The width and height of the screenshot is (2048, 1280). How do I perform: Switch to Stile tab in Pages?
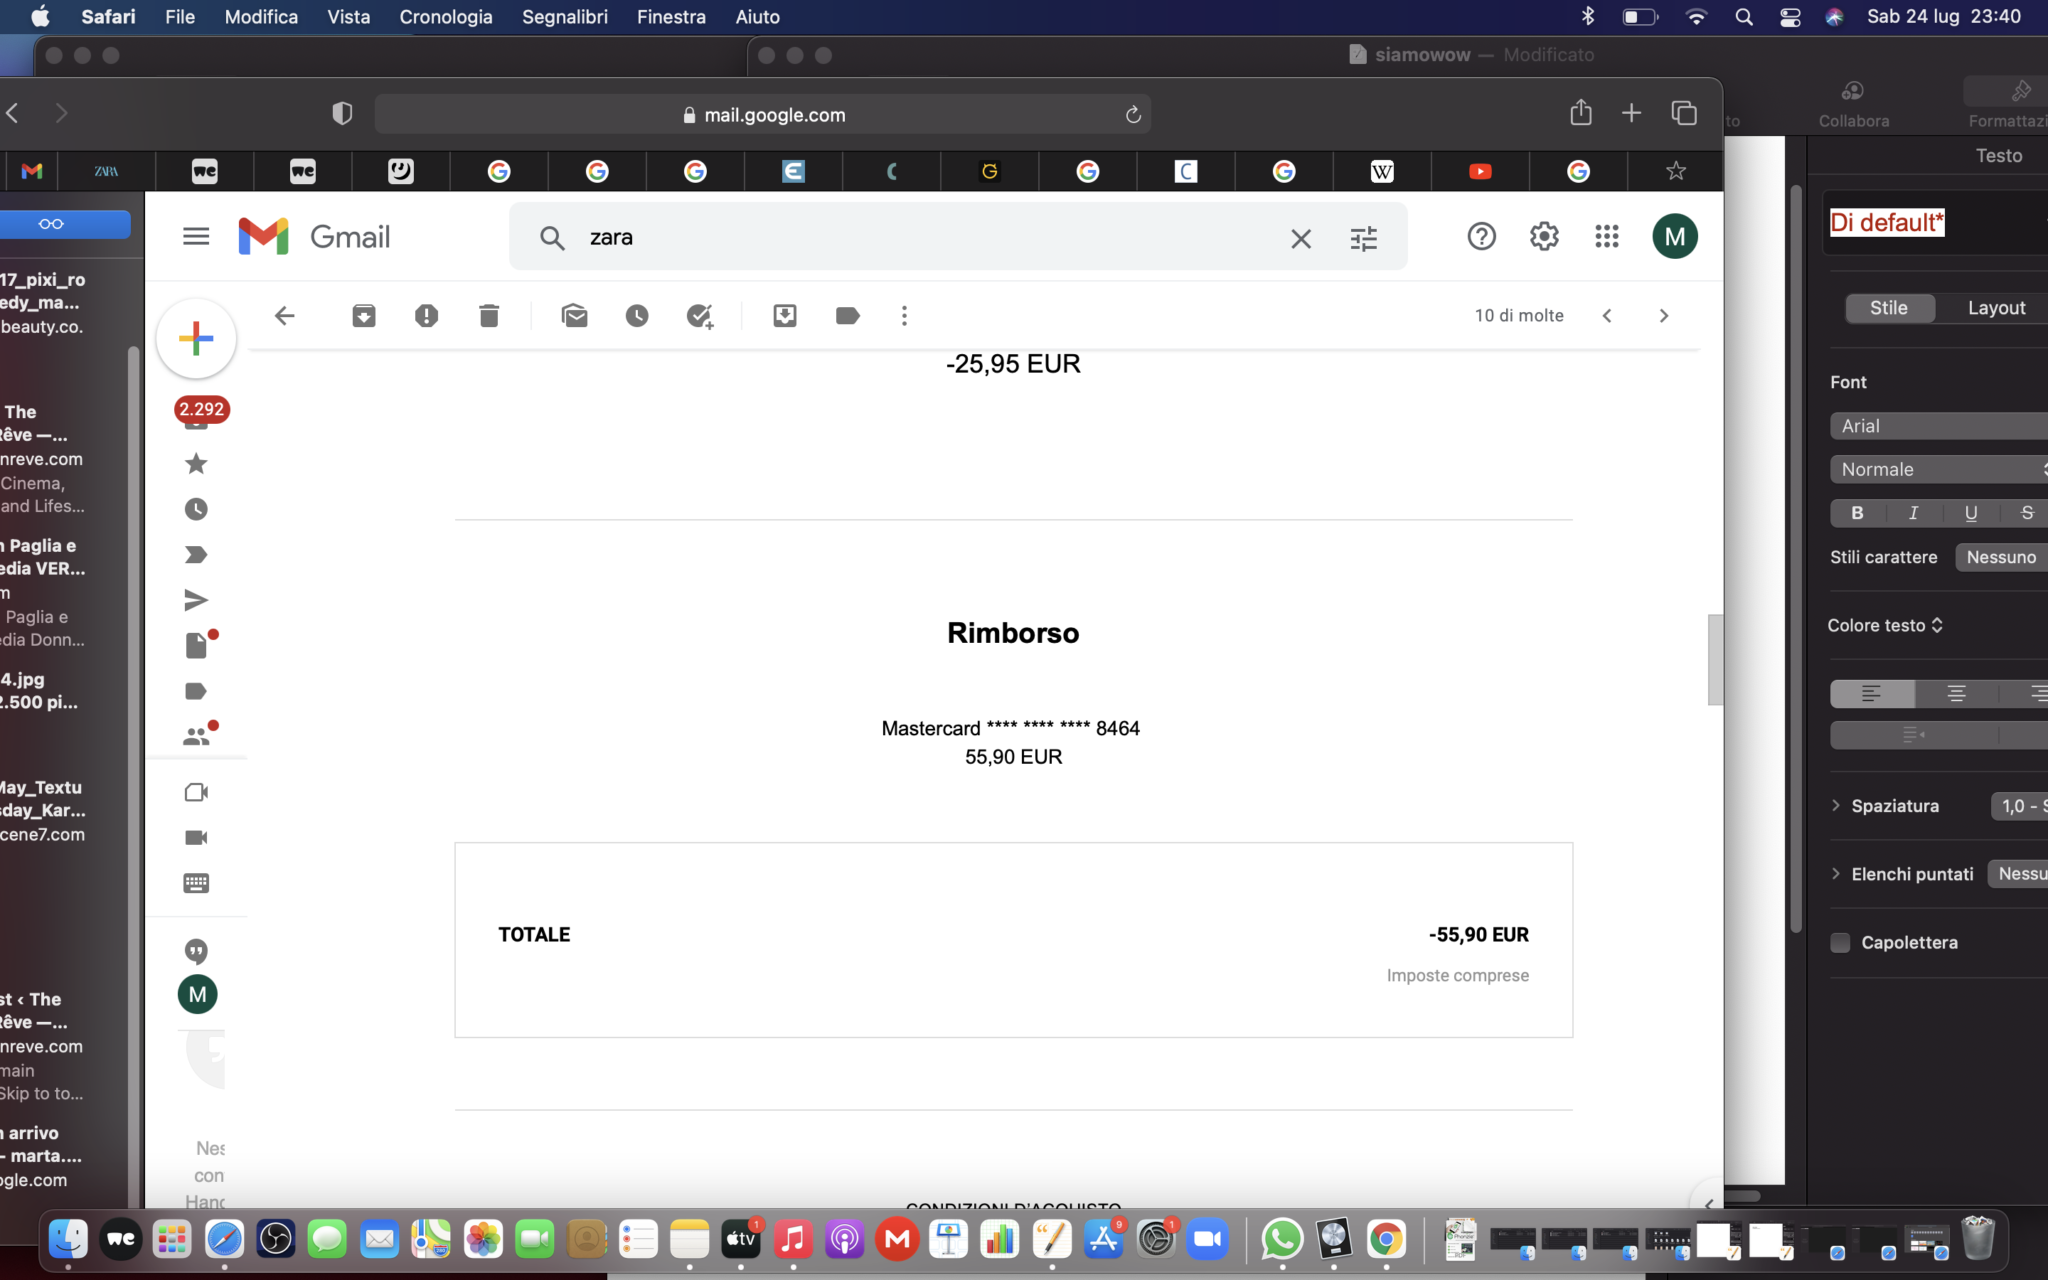point(1889,308)
